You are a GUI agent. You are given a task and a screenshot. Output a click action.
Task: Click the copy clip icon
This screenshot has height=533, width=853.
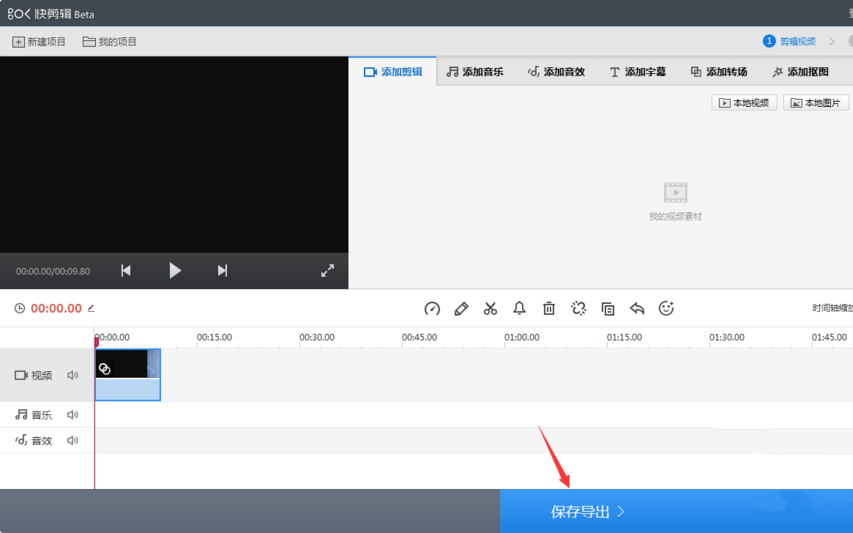608,309
